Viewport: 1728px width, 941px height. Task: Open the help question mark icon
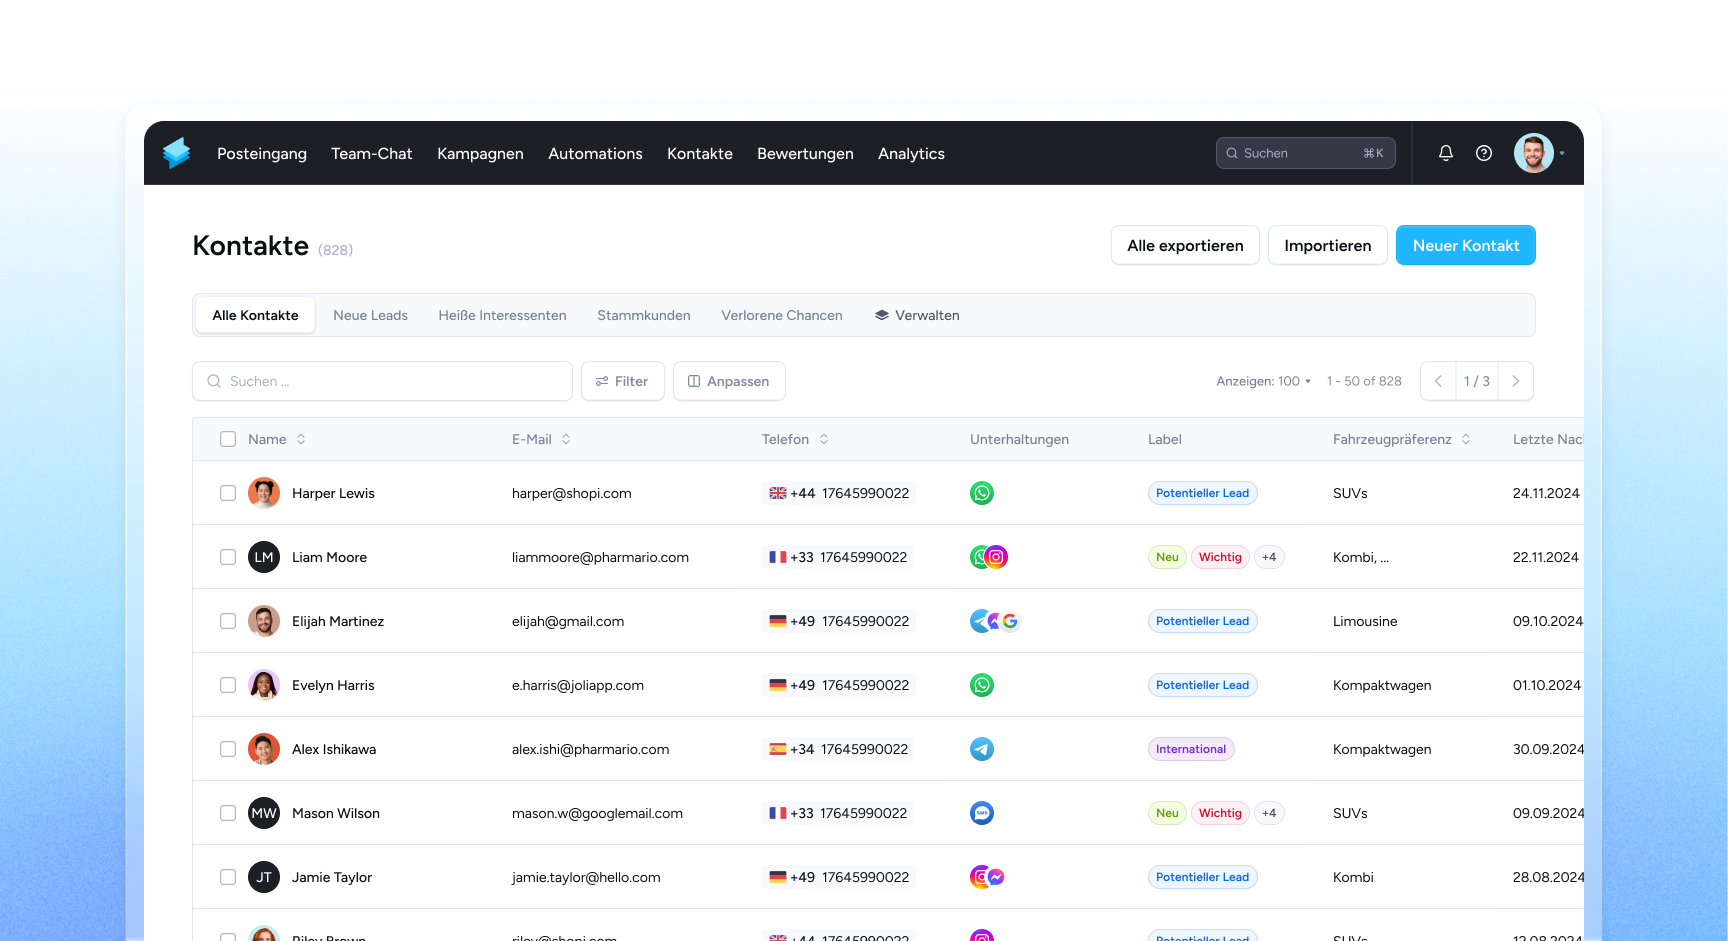point(1484,153)
